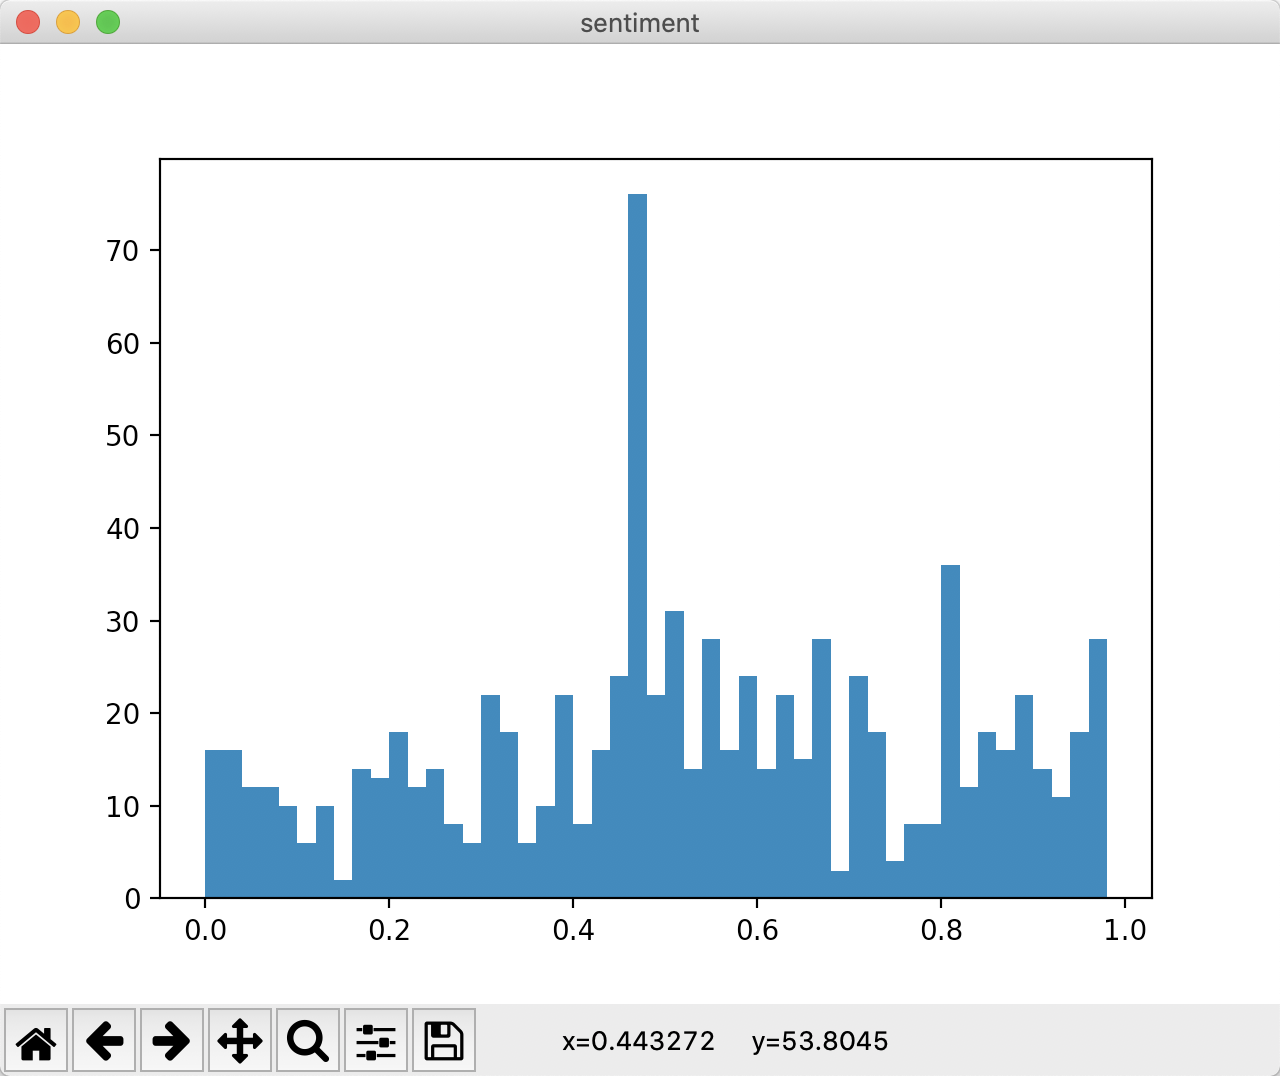Click the y-axis label 0
The height and width of the screenshot is (1076, 1280).
[x=132, y=899]
